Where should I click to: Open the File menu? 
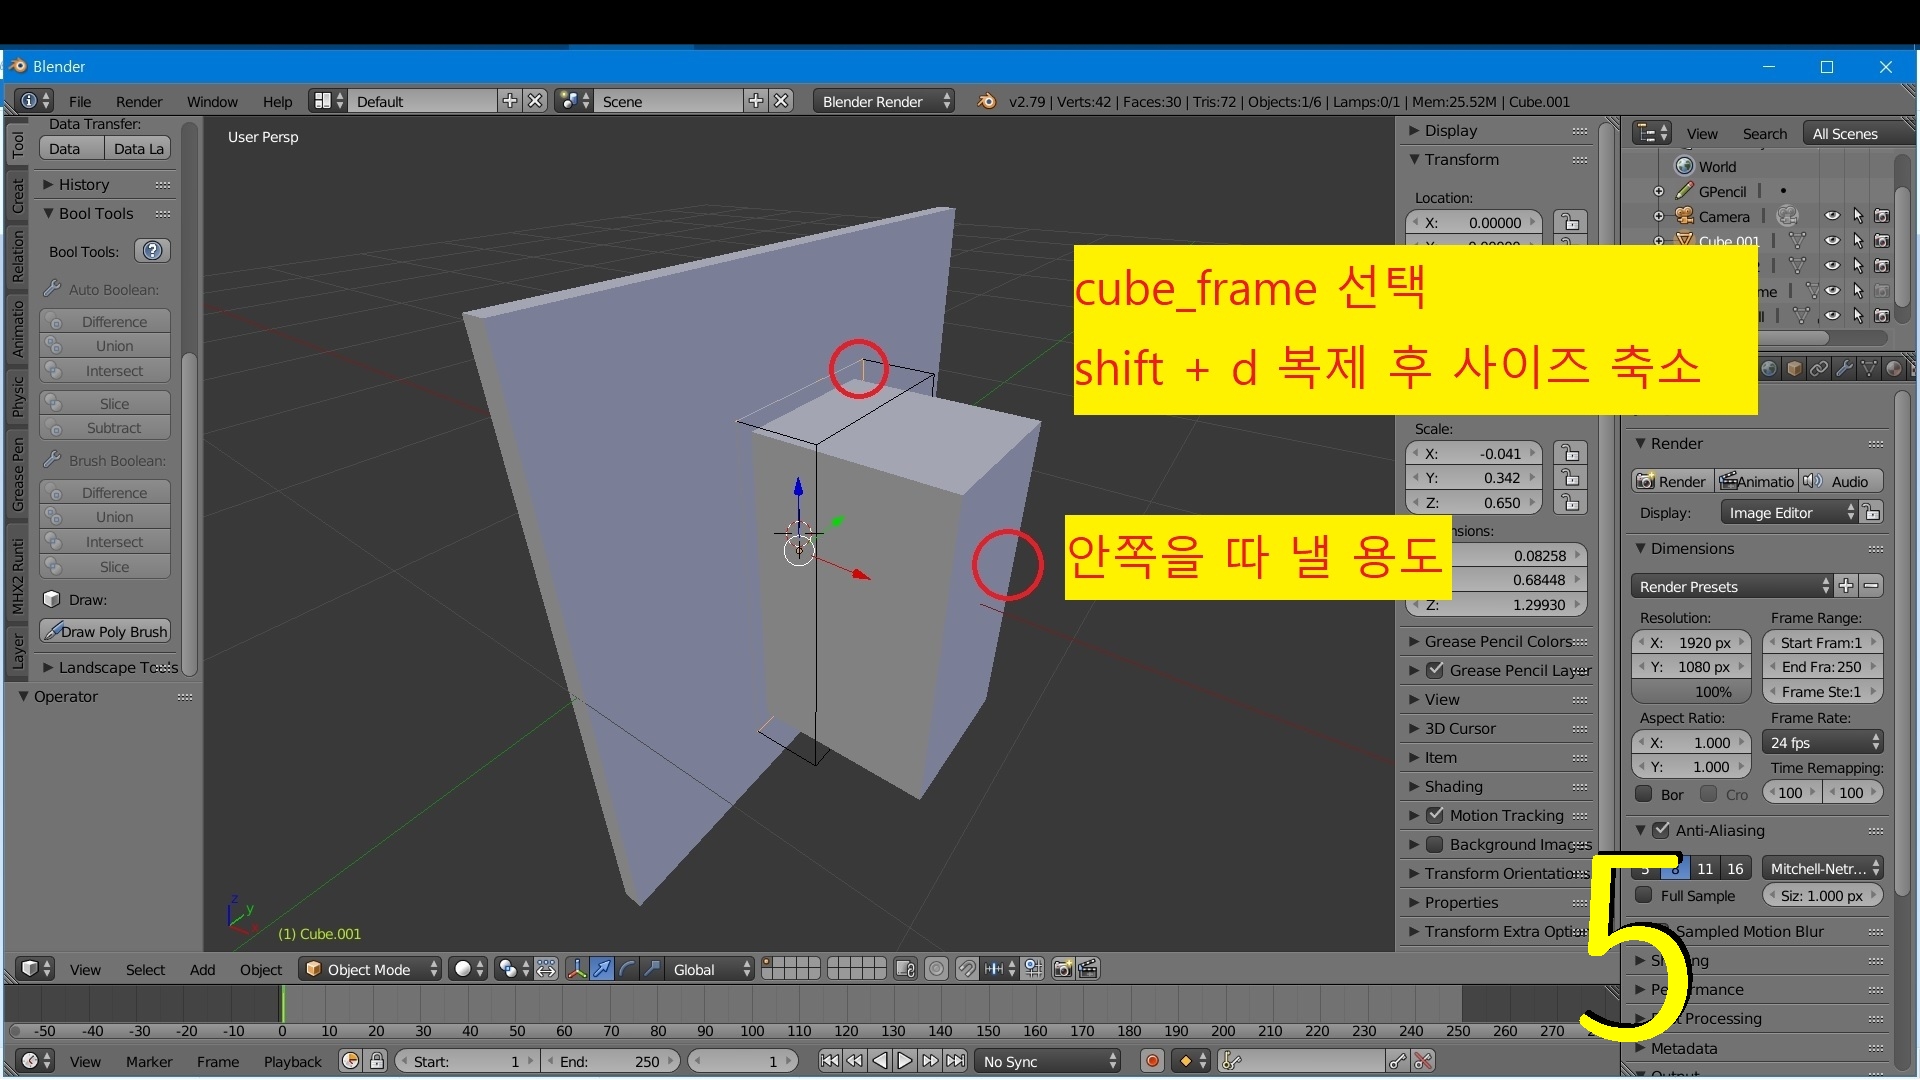click(80, 101)
